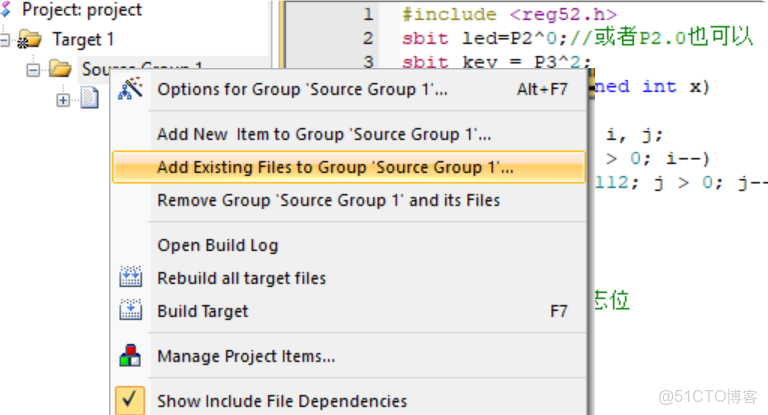768x415 pixels.
Task: Choose Add Existing Files to Group 'Source Group 1'
Action: click(335, 167)
